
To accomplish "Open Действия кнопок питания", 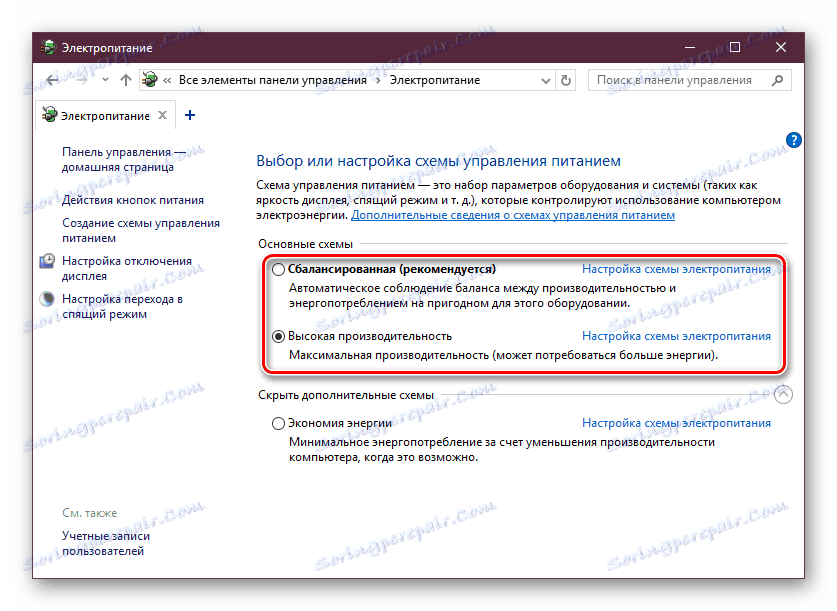I will pos(133,200).
